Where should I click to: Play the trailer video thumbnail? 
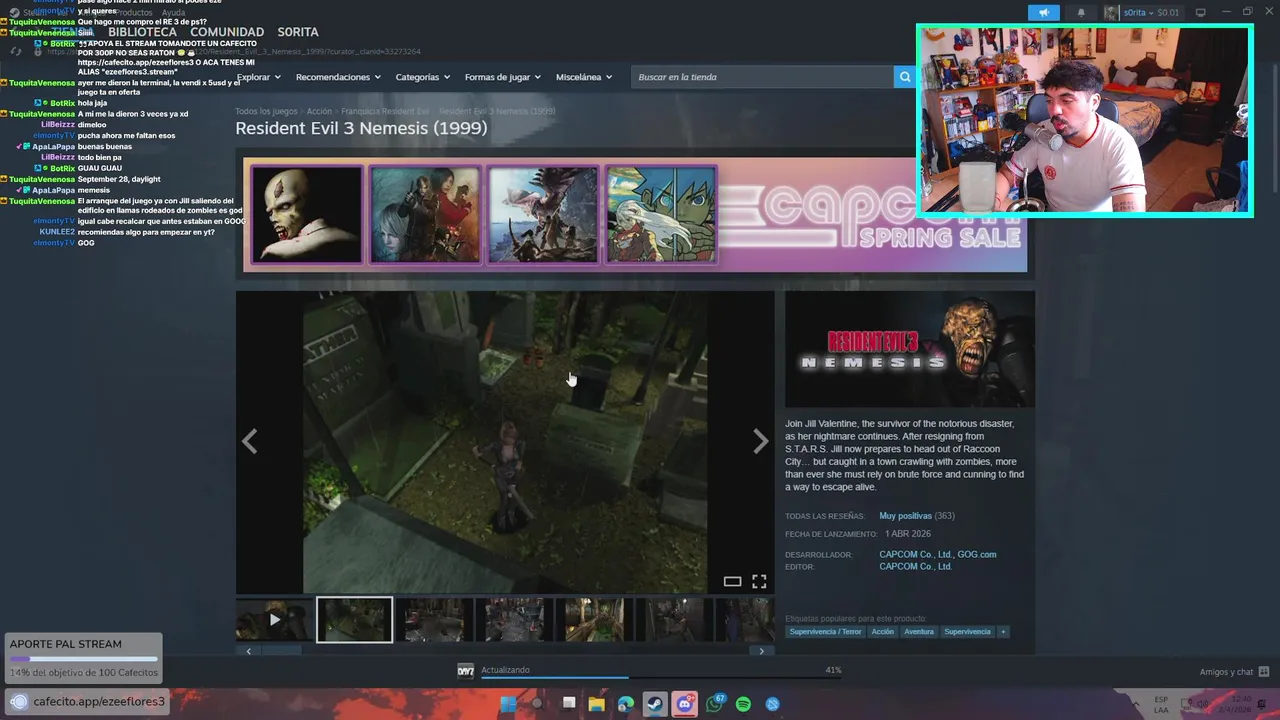(x=273, y=620)
